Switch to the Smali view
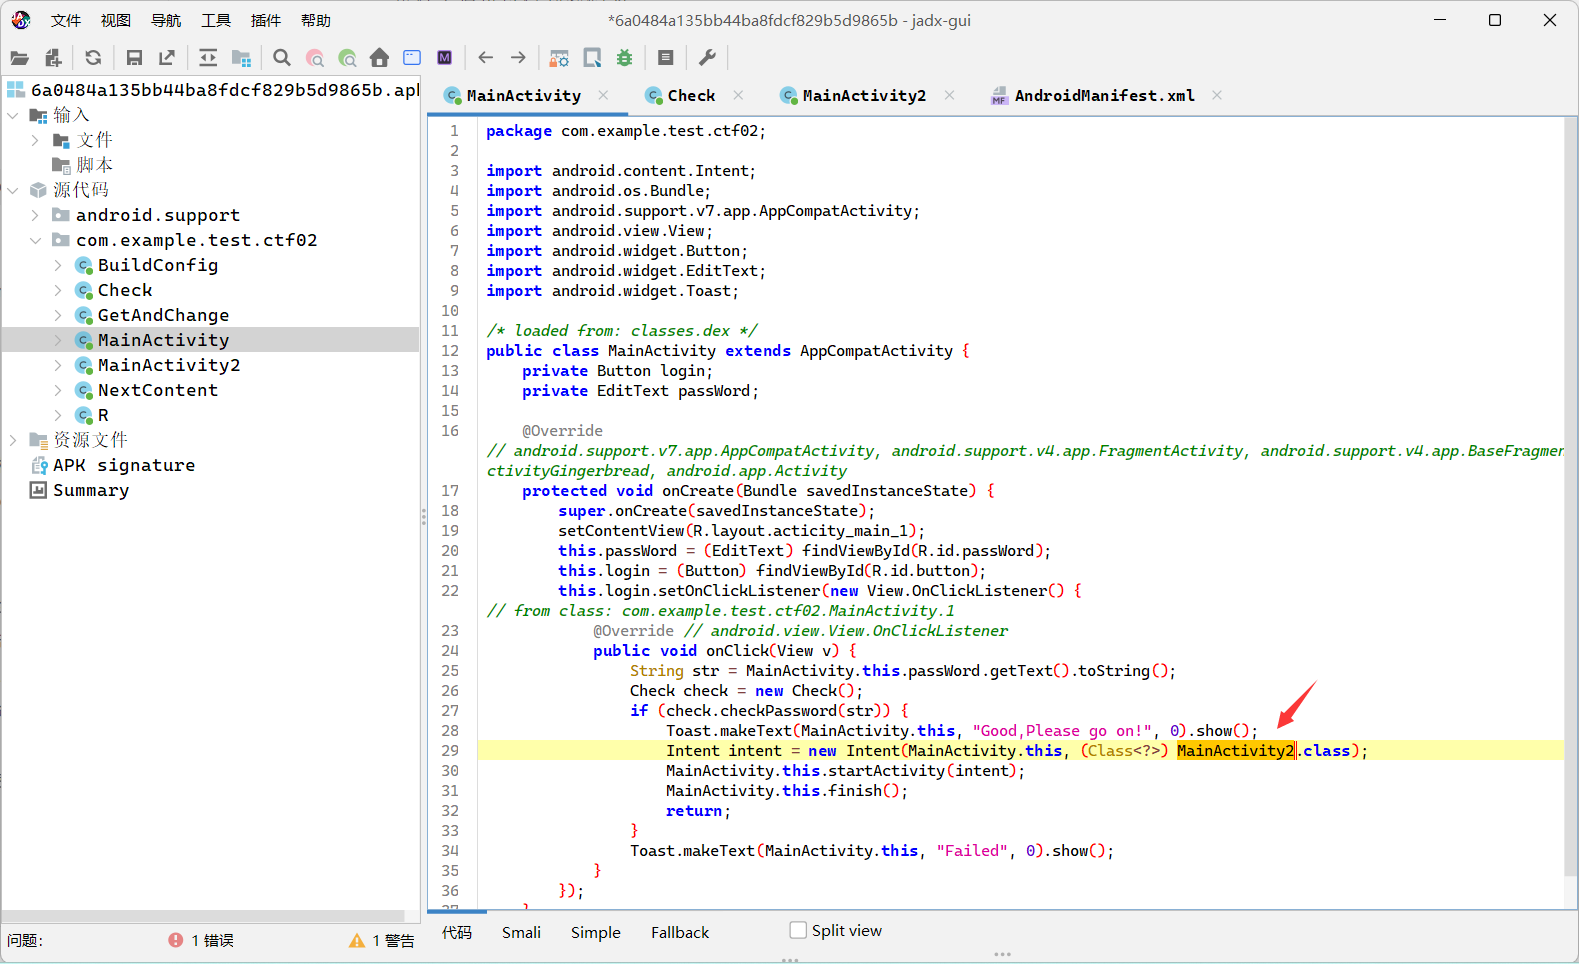 pos(521,932)
